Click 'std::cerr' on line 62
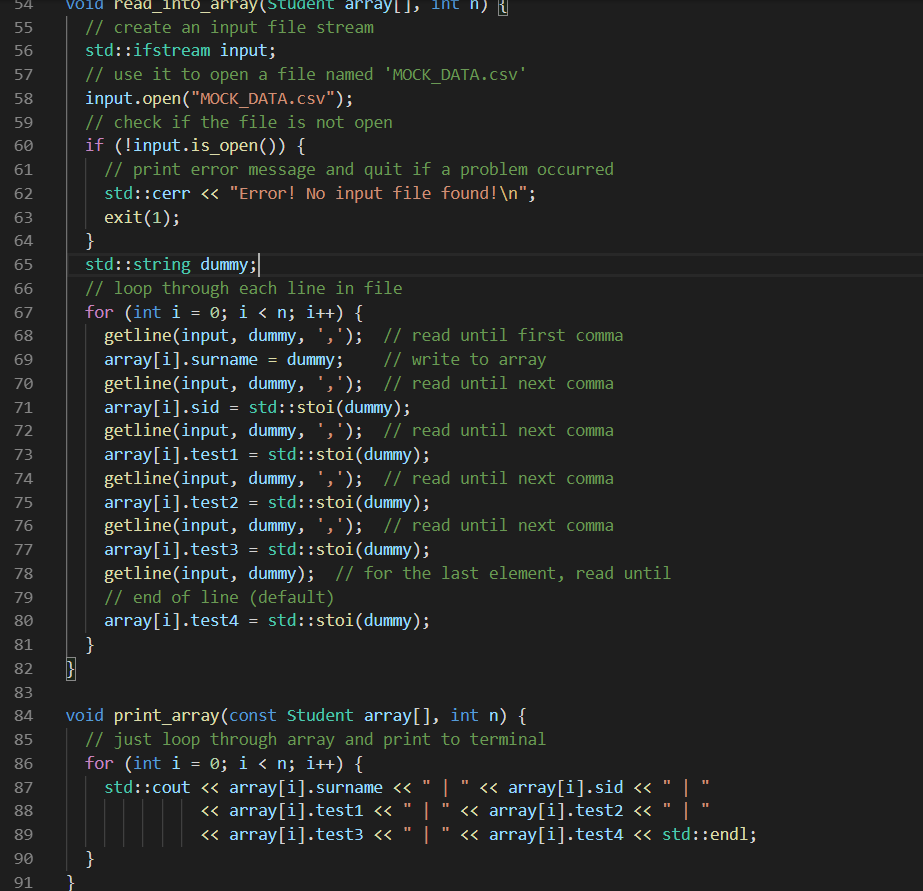This screenshot has height=891, width=923. click(x=147, y=193)
